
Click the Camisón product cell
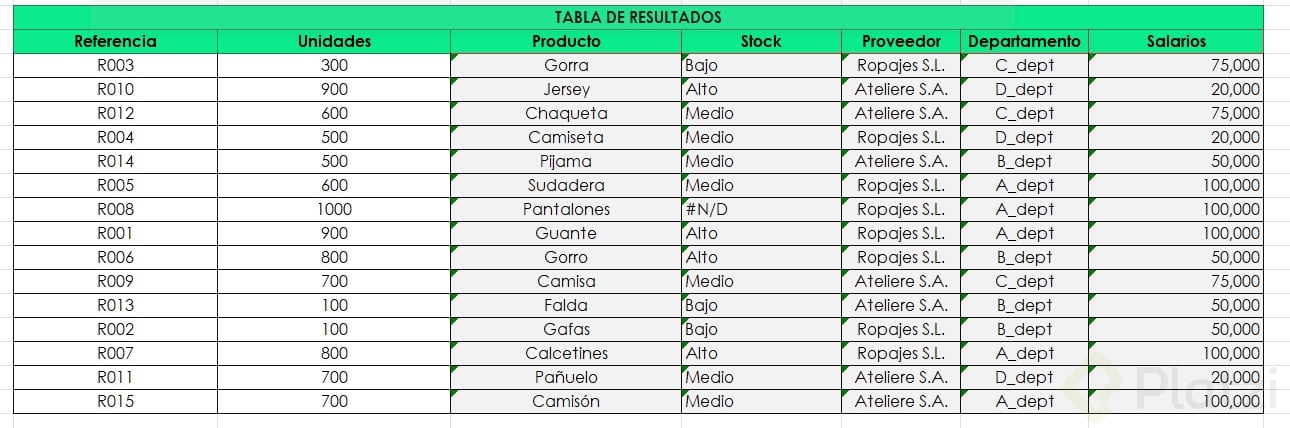pos(566,402)
